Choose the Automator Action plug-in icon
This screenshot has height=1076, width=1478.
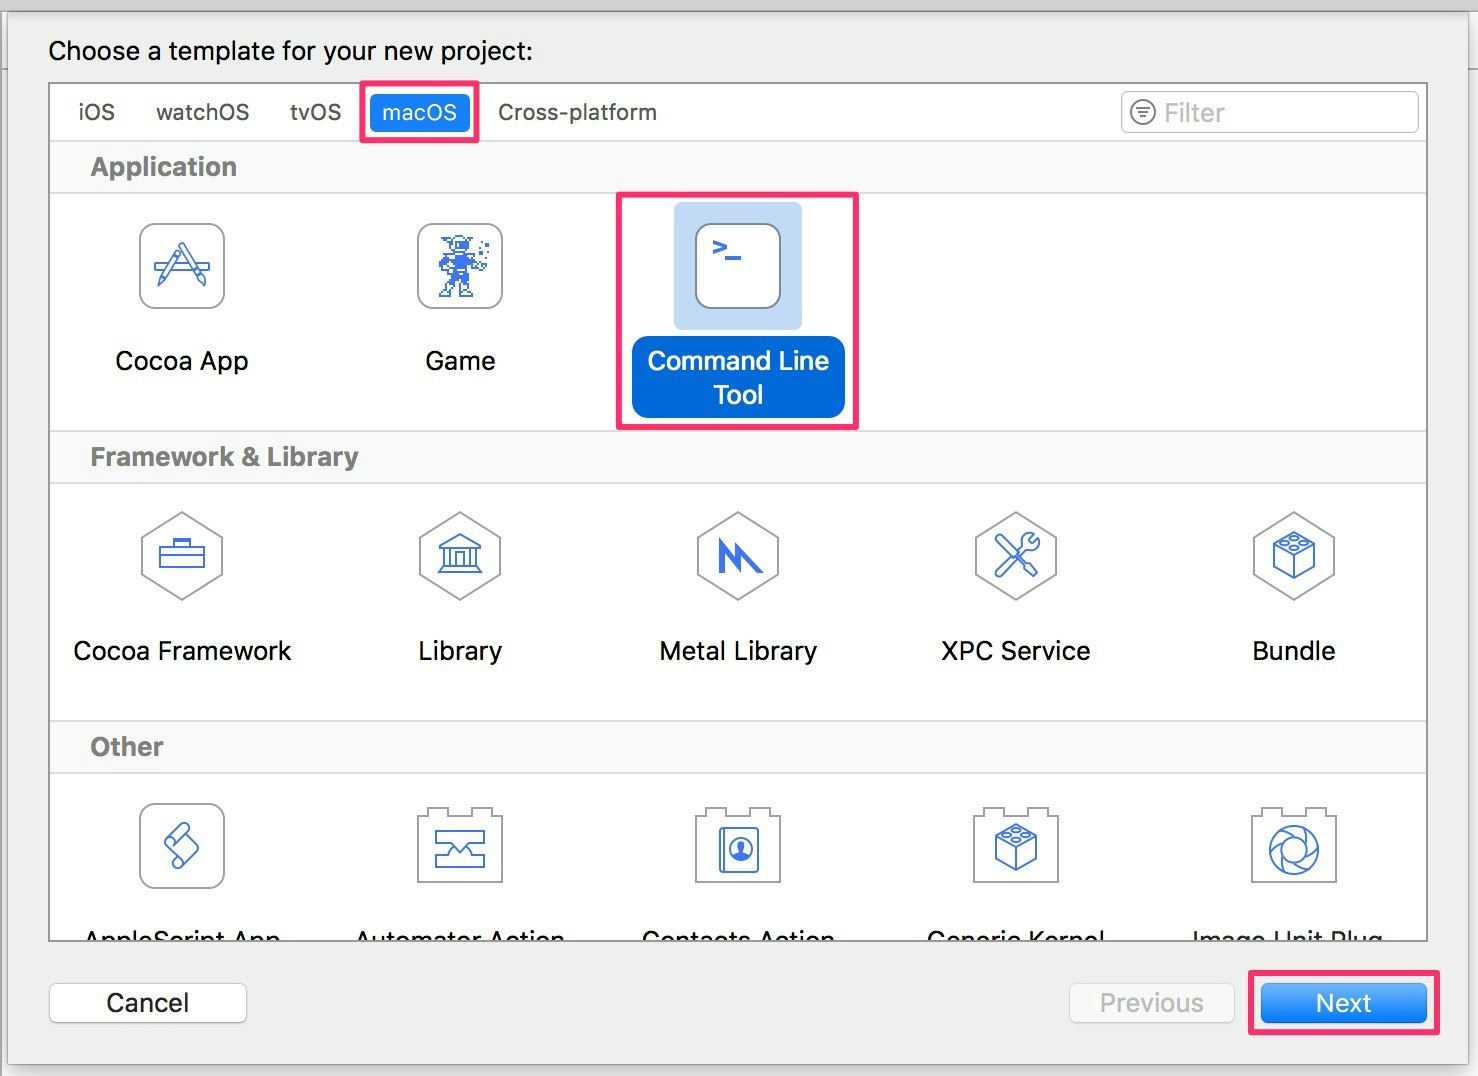[x=460, y=845]
